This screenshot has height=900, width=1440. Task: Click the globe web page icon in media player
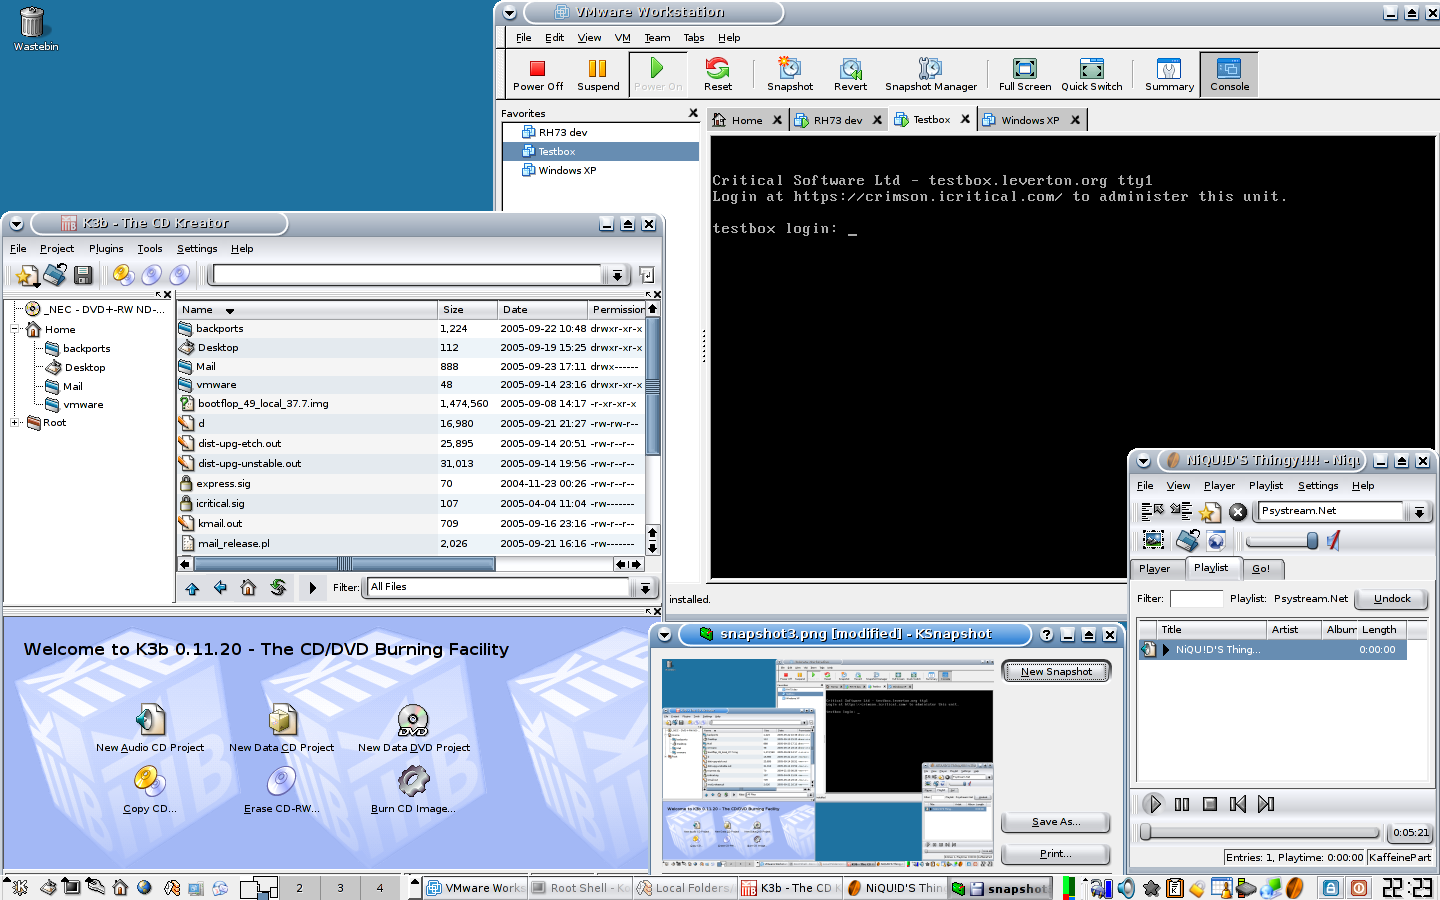coord(1216,541)
